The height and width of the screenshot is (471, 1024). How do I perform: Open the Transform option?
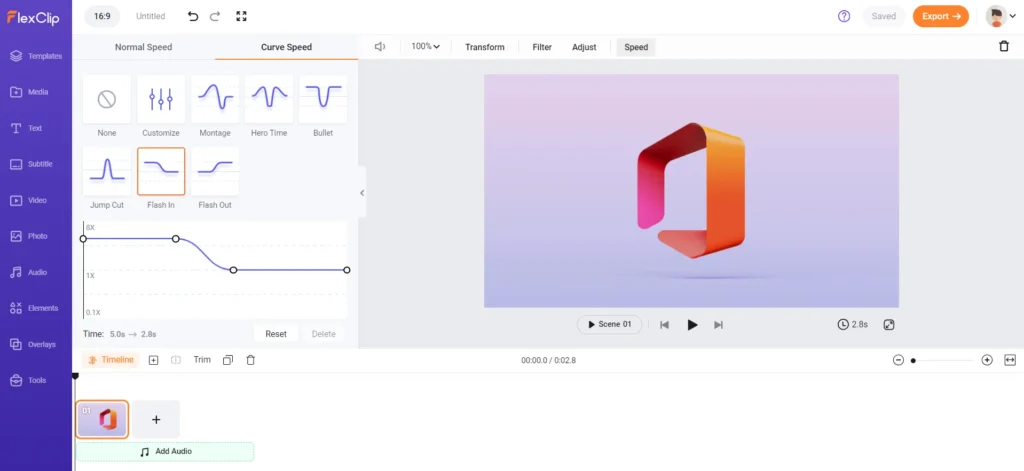[485, 47]
